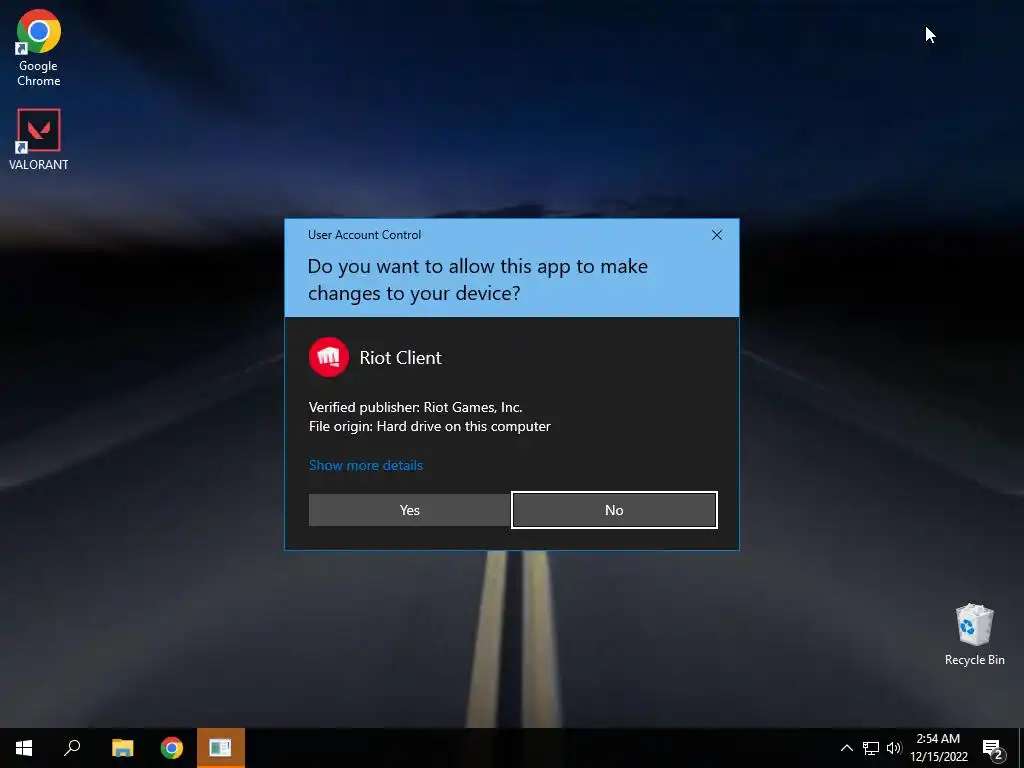Open the Action Center notifications
This screenshot has width=1024, height=768.
993,748
